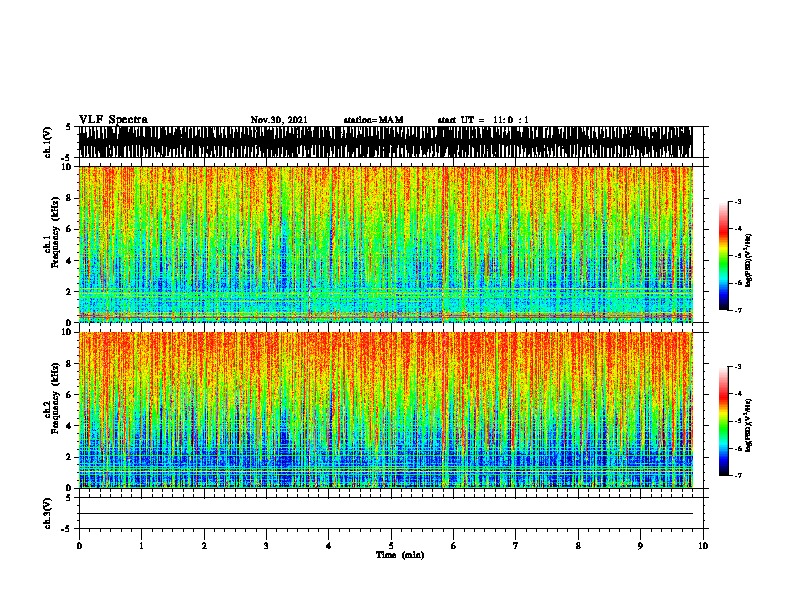This screenshot has width=792, height=612.
Task: Click time axis tick label "10"
Action: point(703,545)
